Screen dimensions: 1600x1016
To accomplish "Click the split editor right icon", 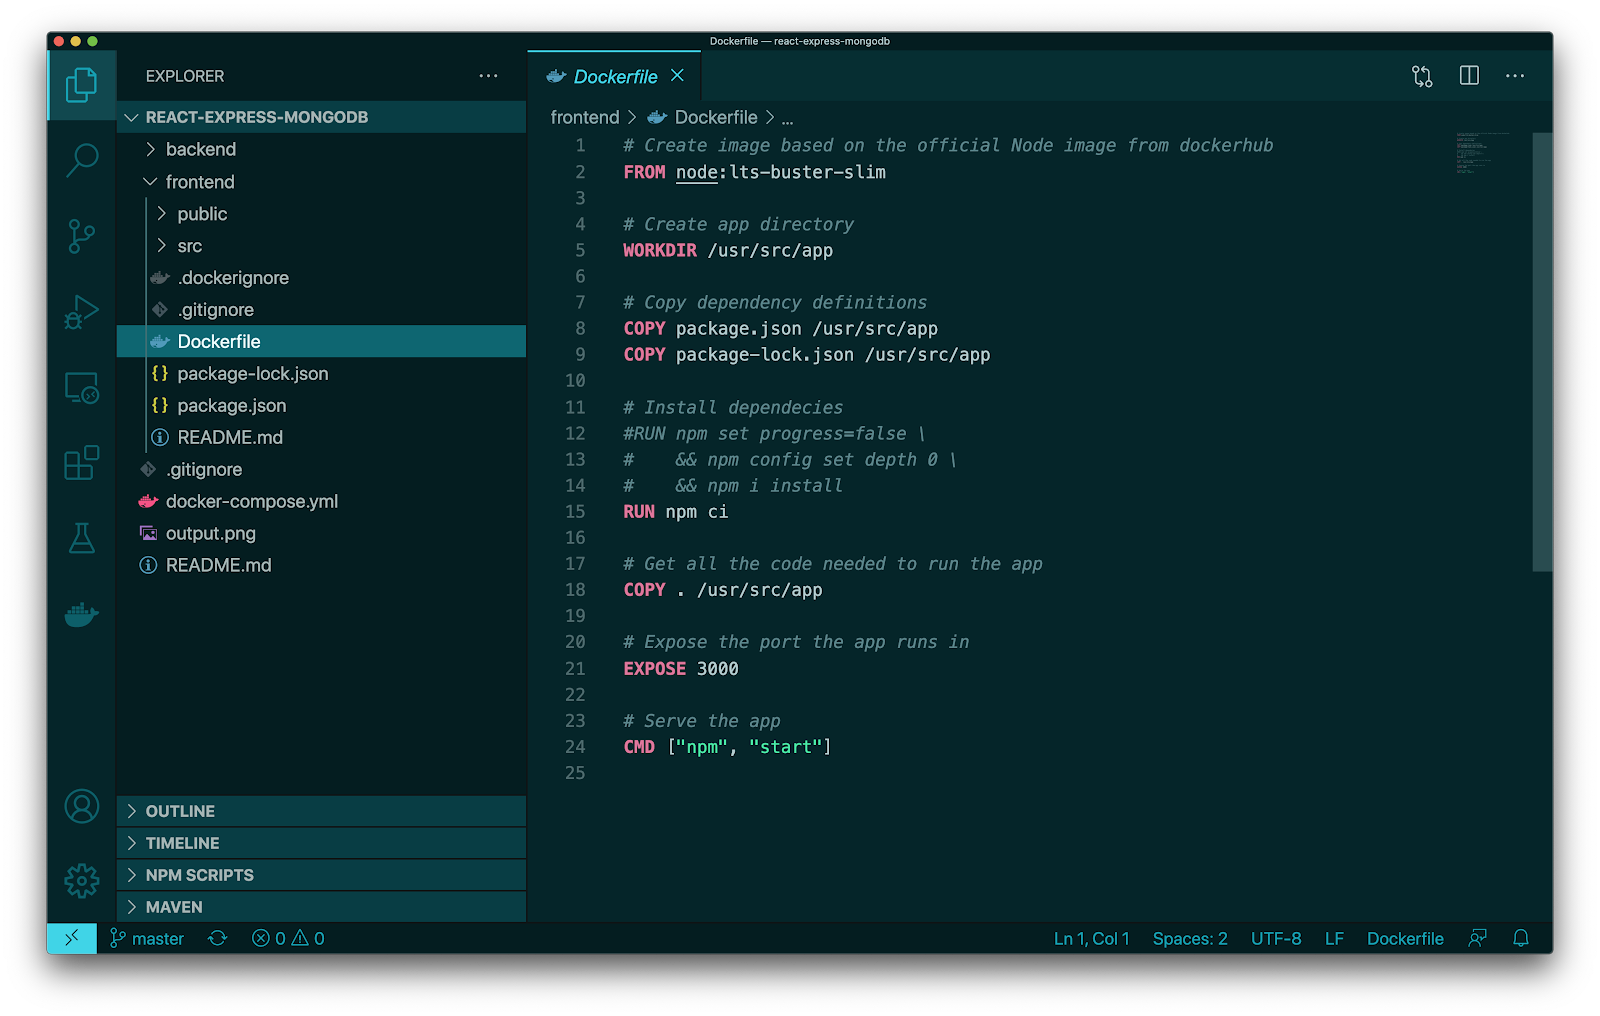I will point(1469,76).
